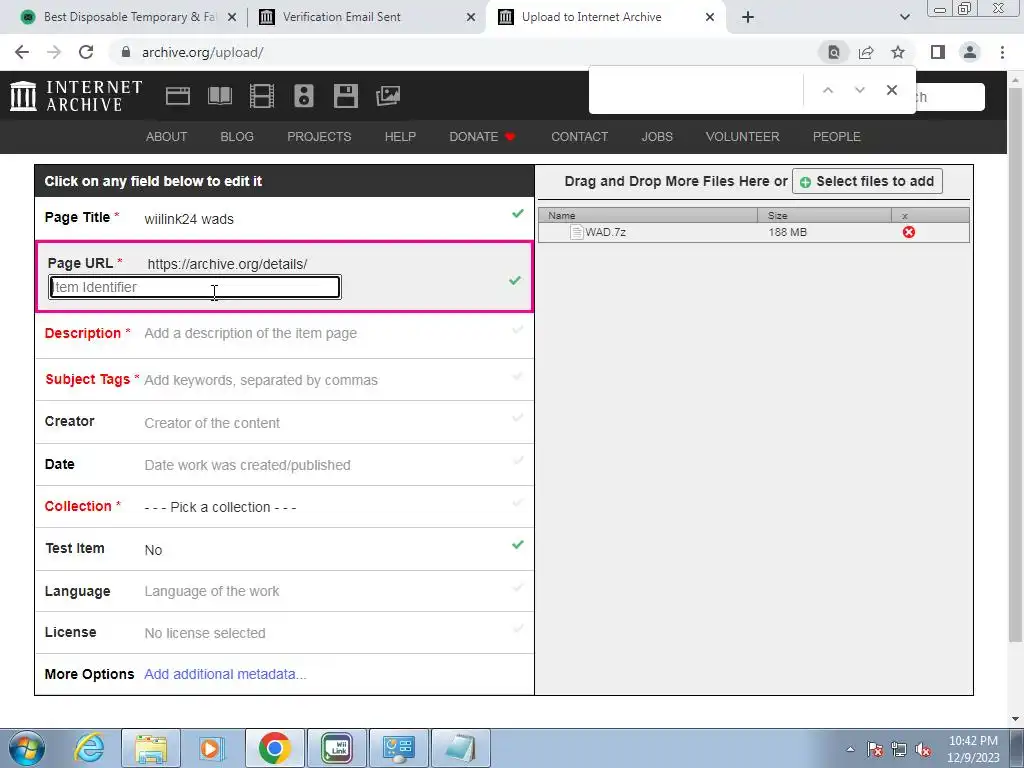This screenshot has height=768, width=1024.
Task: Open the Software floppy disk icon
Action: [345, 96]
